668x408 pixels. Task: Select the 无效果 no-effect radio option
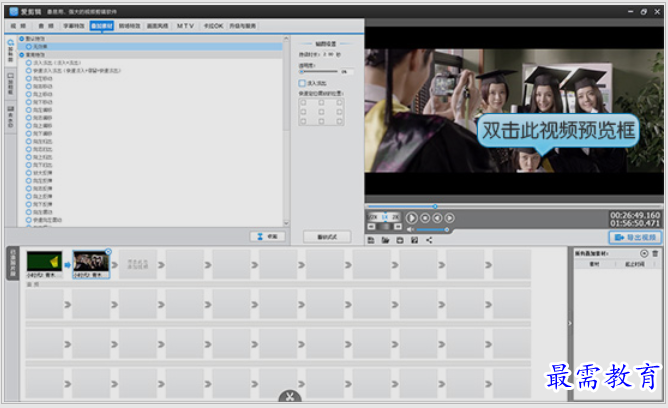[x=29, y=46]
